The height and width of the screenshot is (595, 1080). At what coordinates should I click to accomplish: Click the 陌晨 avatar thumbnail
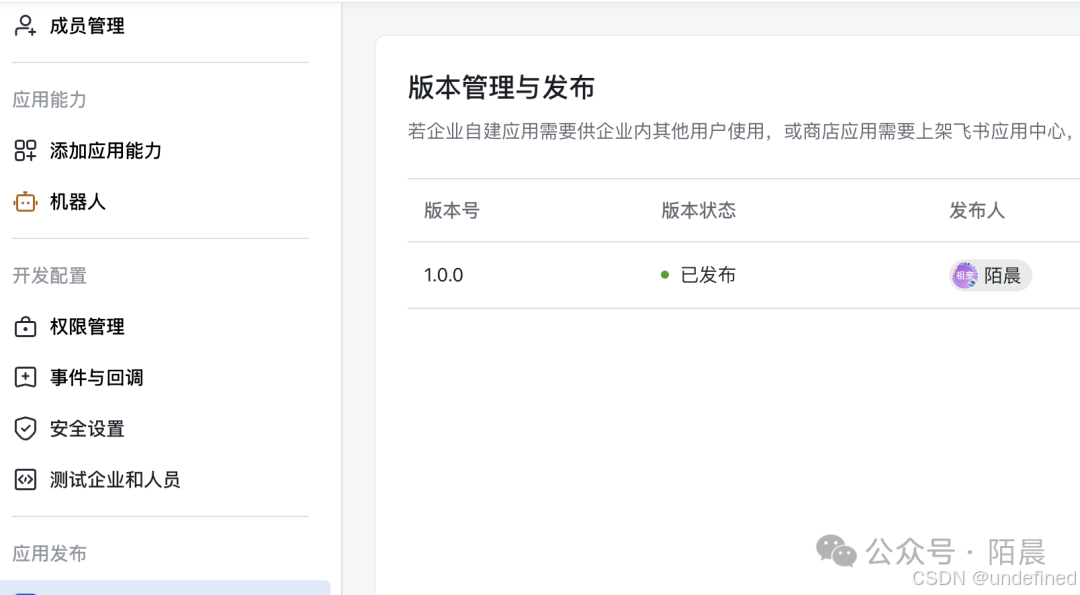coord(965,275)
